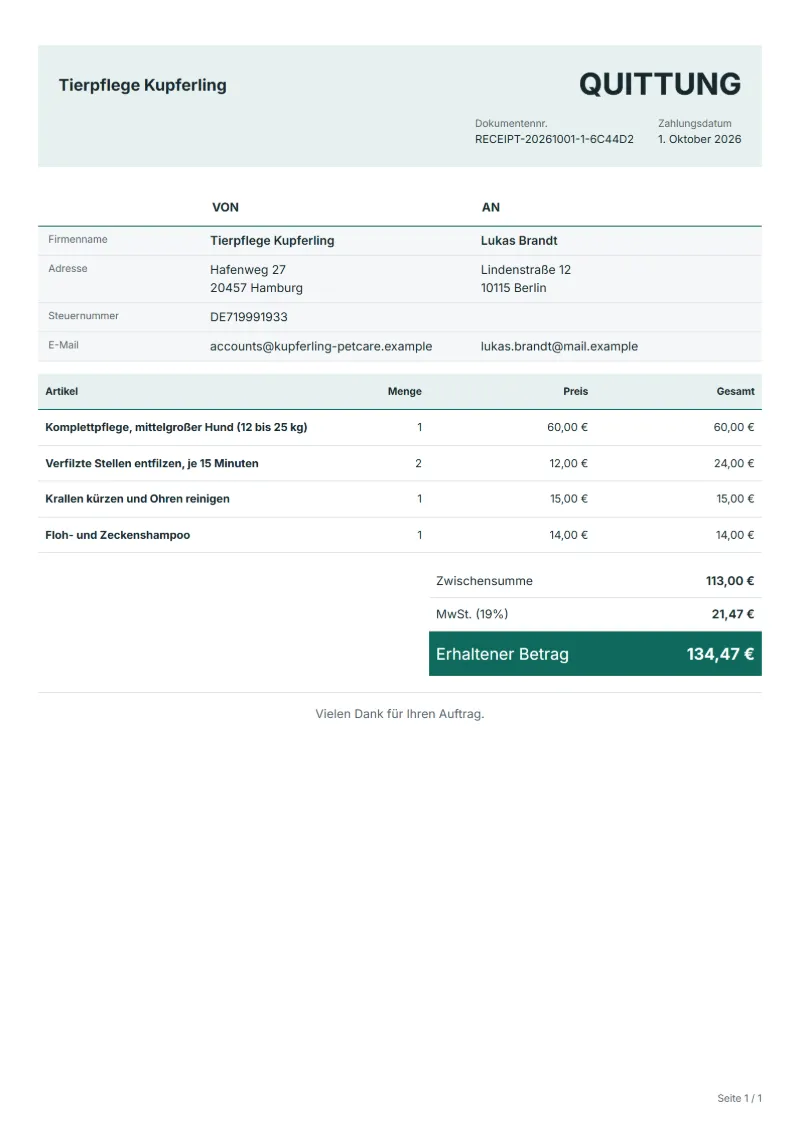Select tax number DE719991933
This screenshot has height=1131, width=800.
[x=249, y=317]
